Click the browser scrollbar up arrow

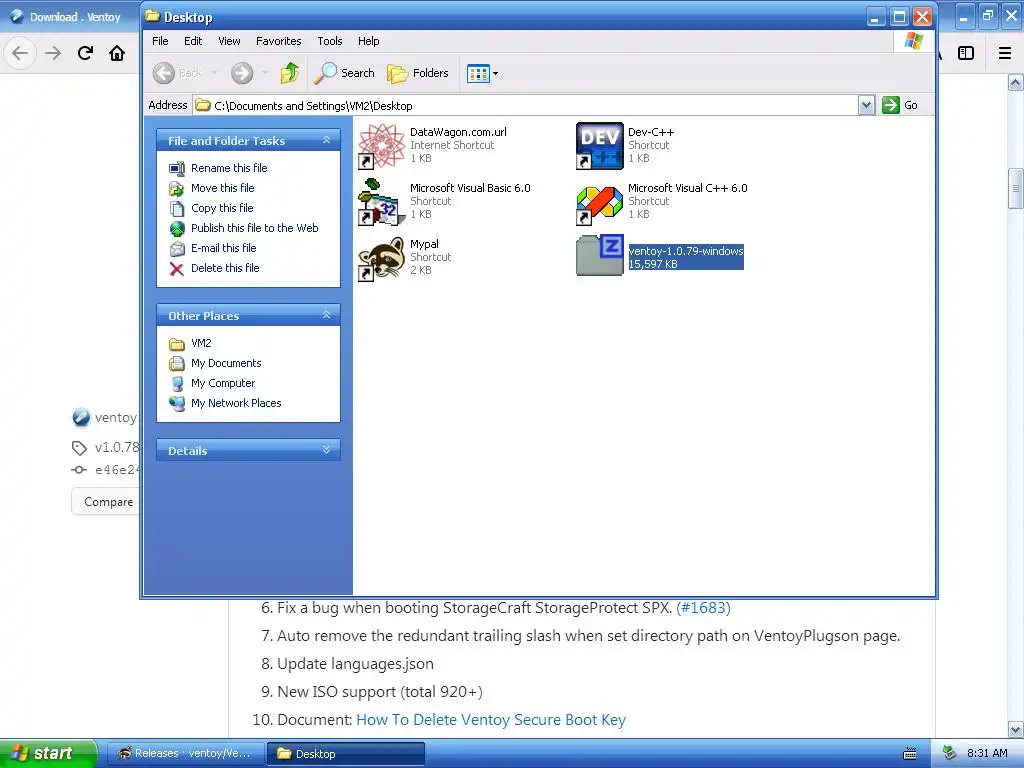[1016, 83]
